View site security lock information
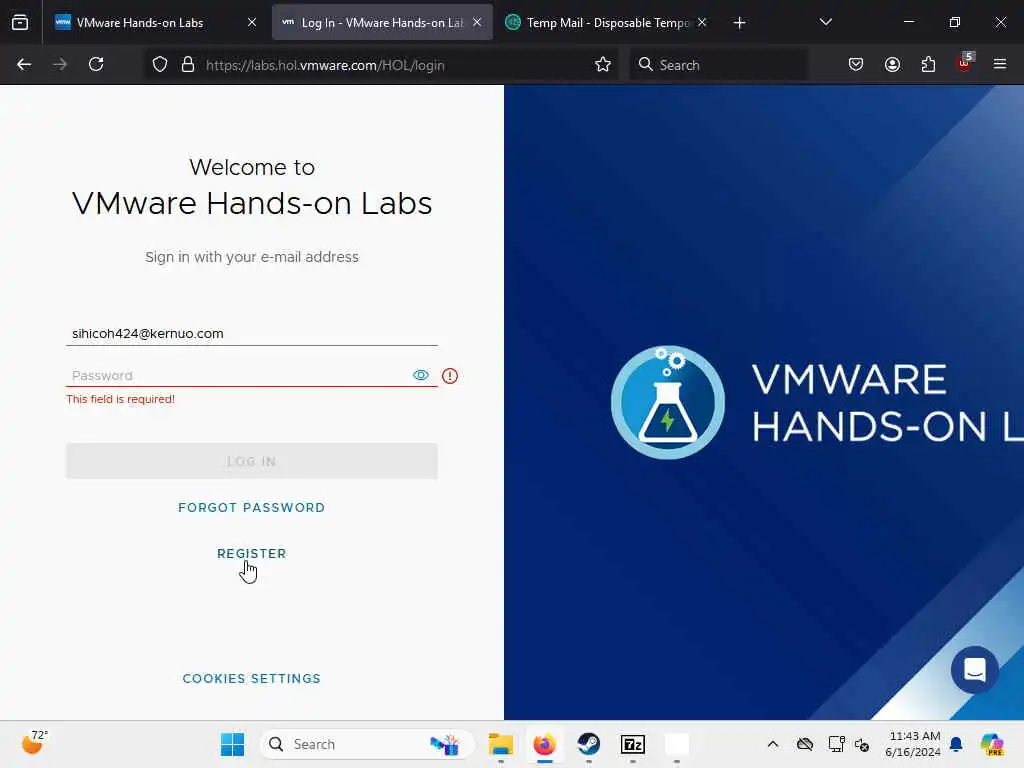The height and width of the screenshot is (768, 1024). pyautogui.click(x=188, y=65)
